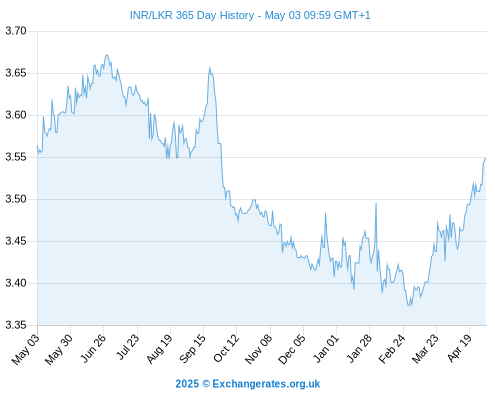
Task: Click the Sep 15 date label
Action: [192, 348]
